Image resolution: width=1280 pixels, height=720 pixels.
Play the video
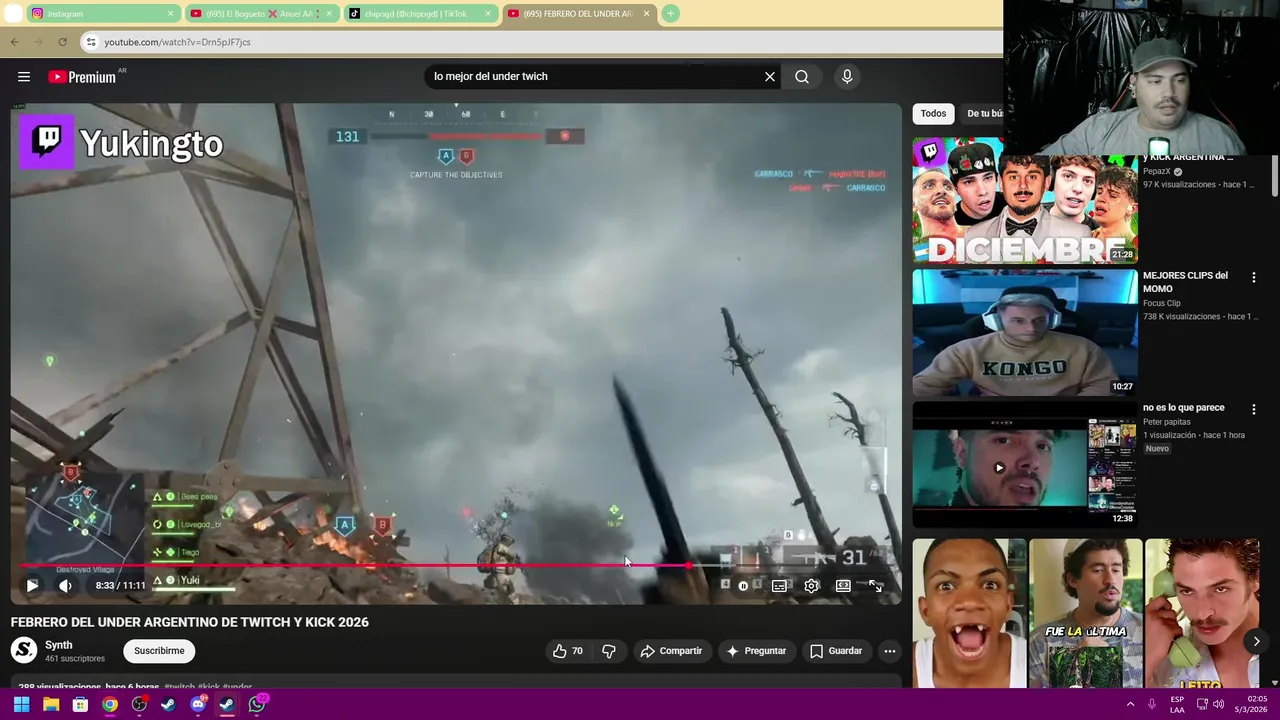tap(32, 586)
